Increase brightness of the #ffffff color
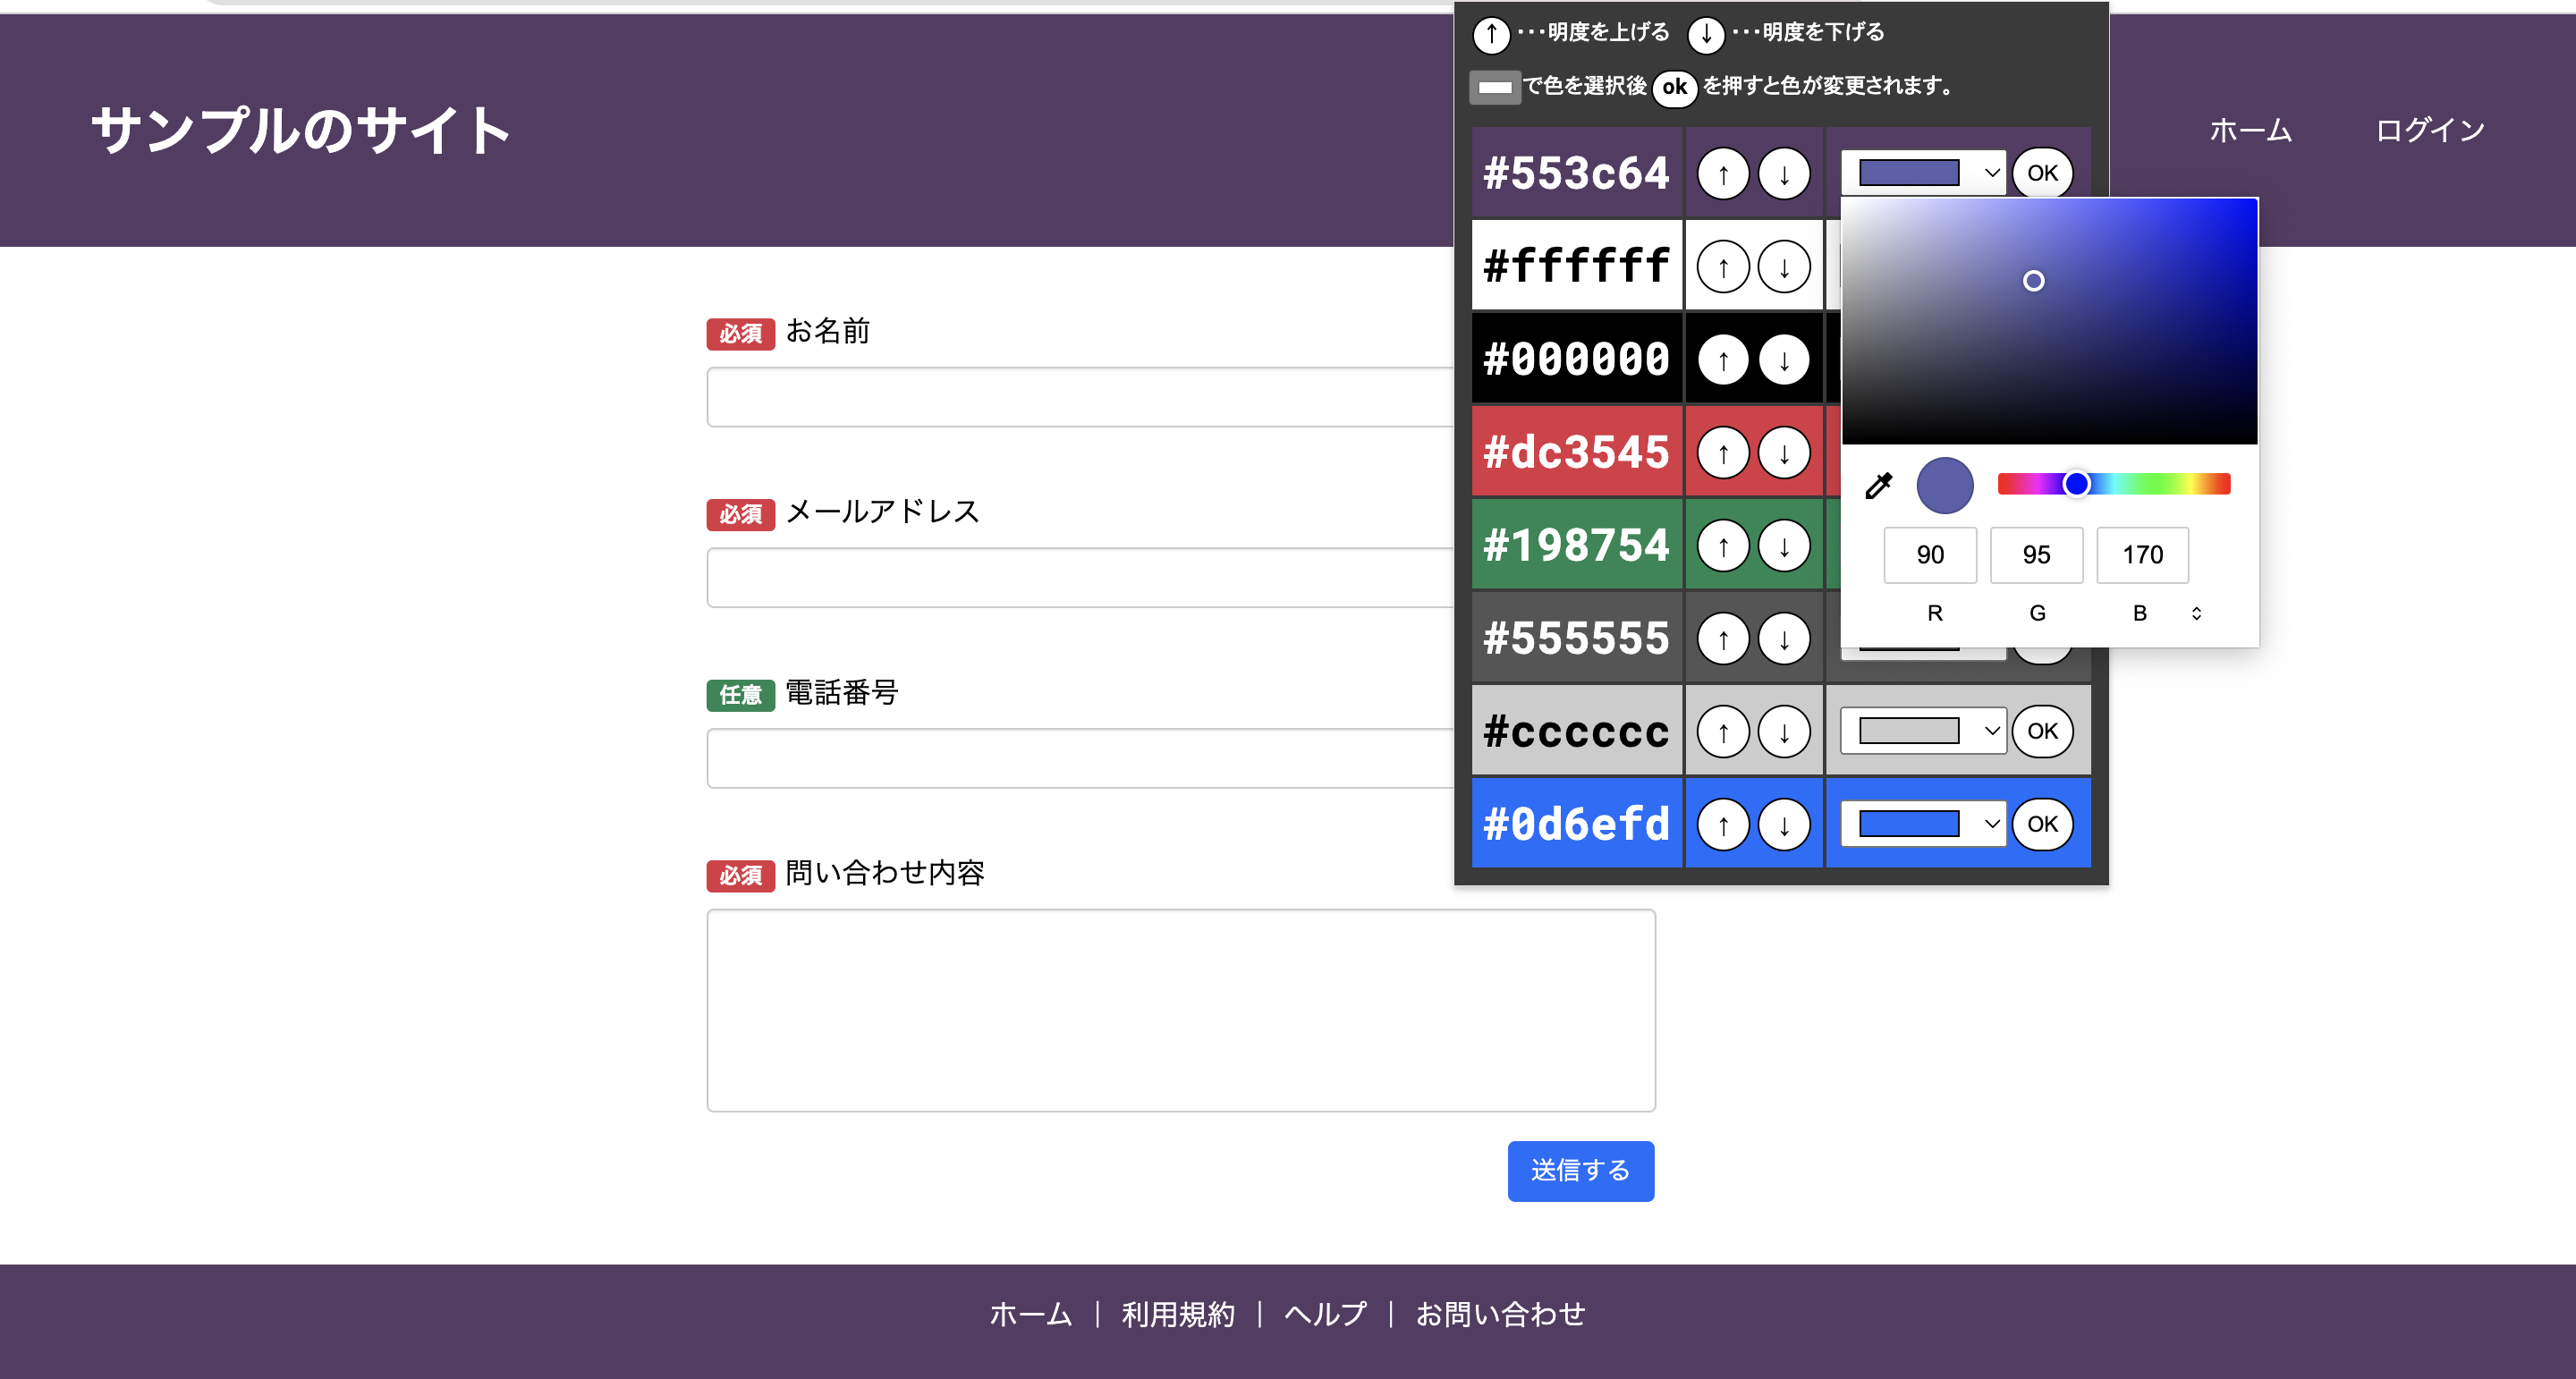This screenshot has width=2576, height=1379. coord(1722,265)
